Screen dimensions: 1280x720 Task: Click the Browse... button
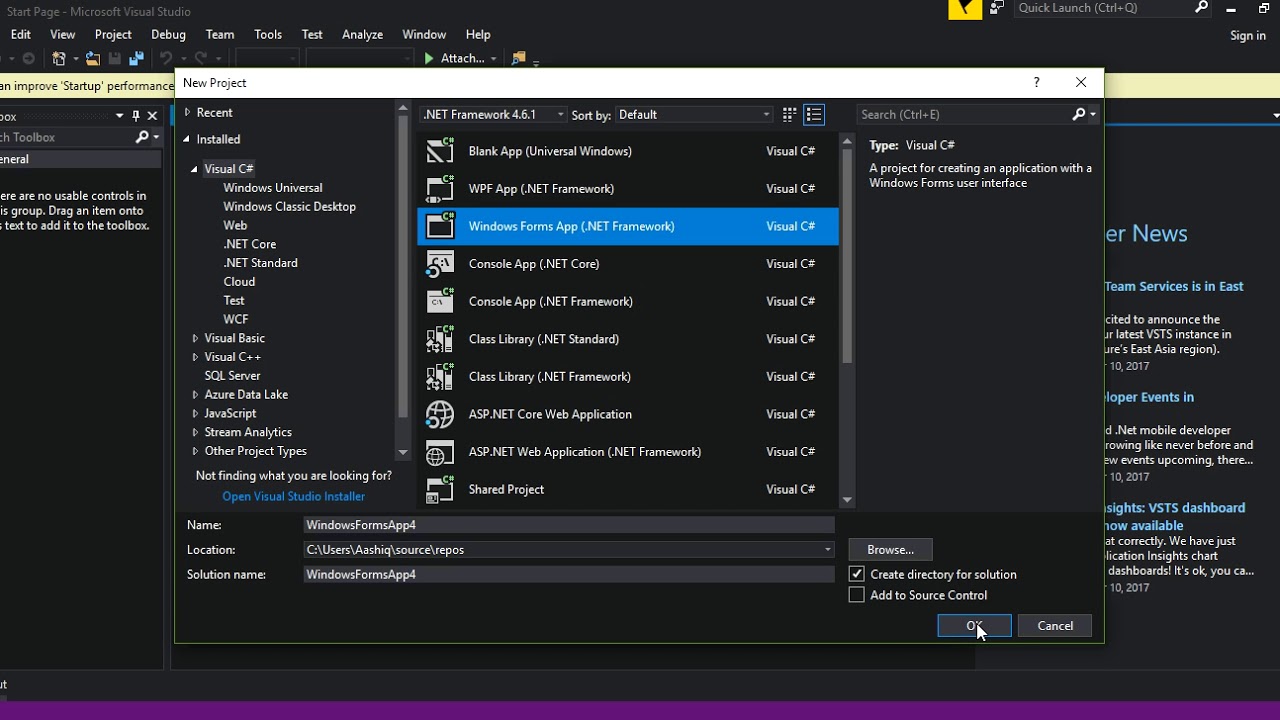(890, 550)
